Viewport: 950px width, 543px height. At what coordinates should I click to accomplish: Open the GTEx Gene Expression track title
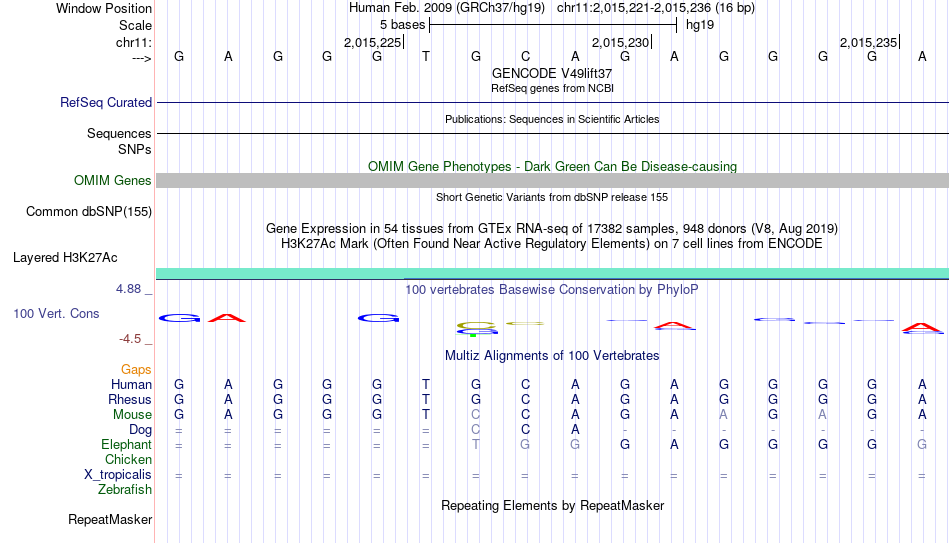[x=552, y=228]
